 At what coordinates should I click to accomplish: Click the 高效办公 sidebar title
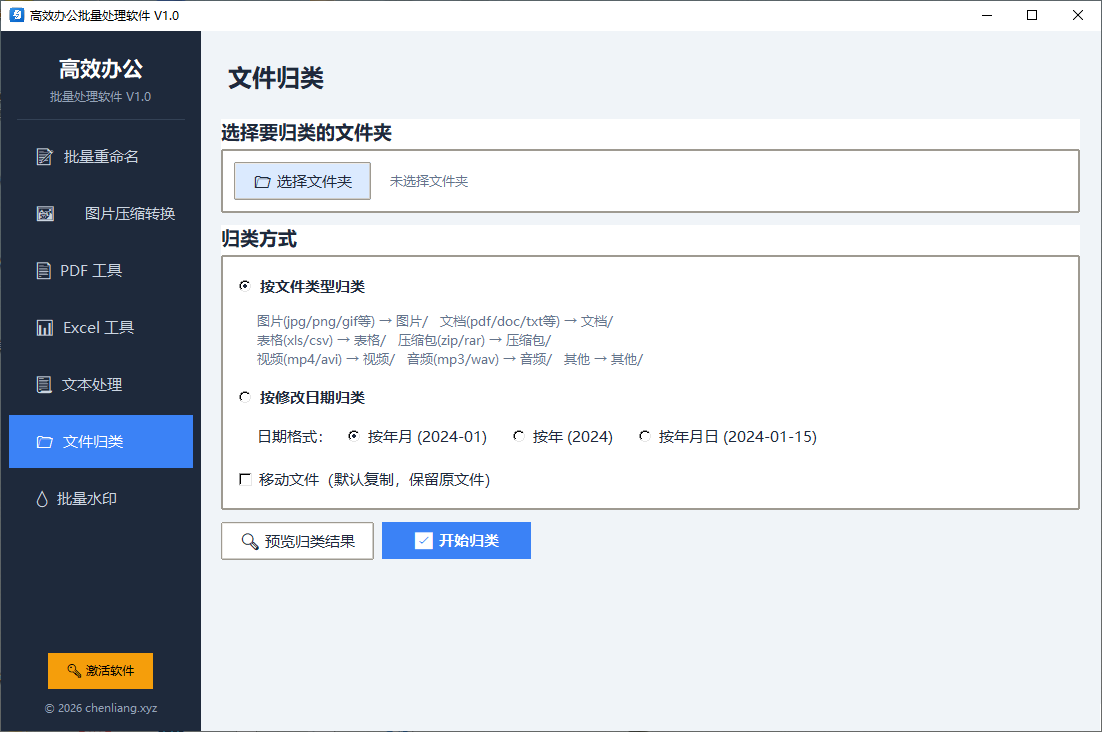101,69
